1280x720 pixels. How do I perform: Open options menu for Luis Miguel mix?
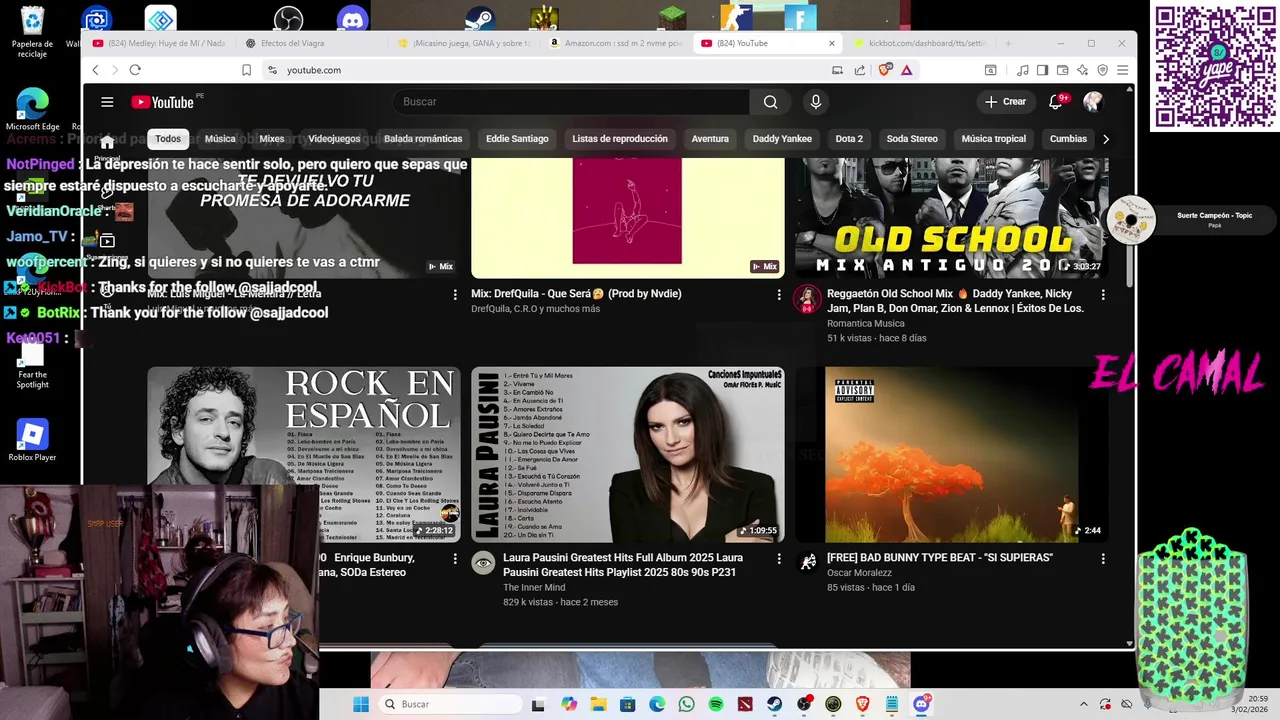[x=455, y=295]
